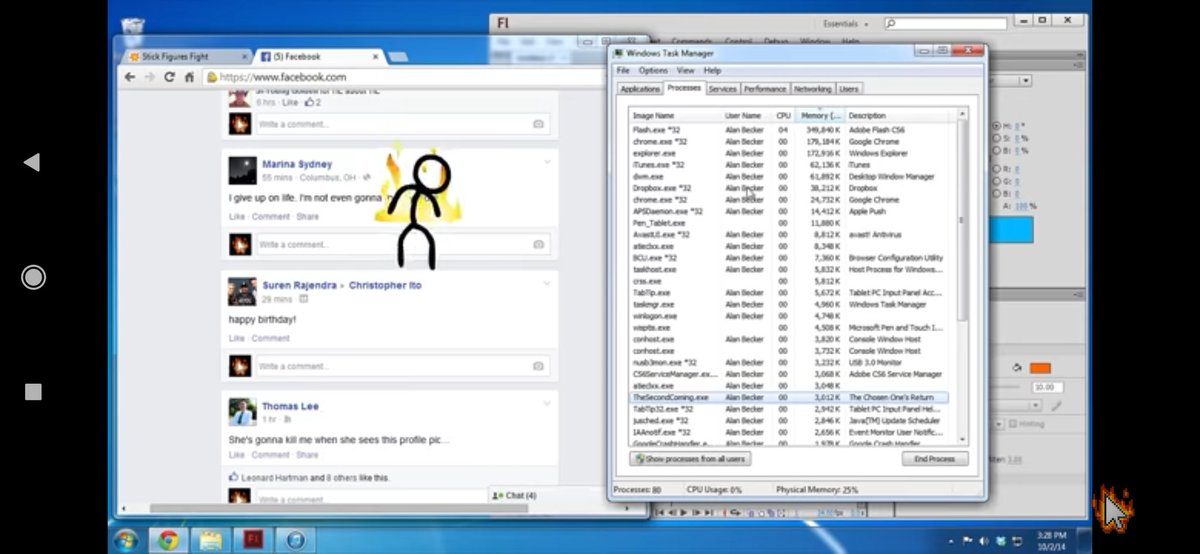The height and width of the screenshot is (554, 1200).
Task: Tap the phone's square recents button
Action: click(x=33, y=392)
